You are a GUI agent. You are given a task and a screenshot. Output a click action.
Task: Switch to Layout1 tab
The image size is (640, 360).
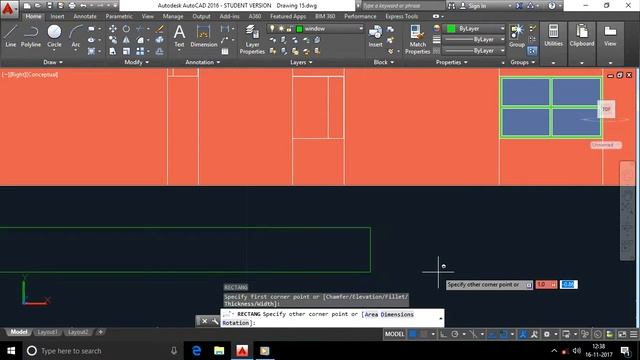tap(47, 332)
